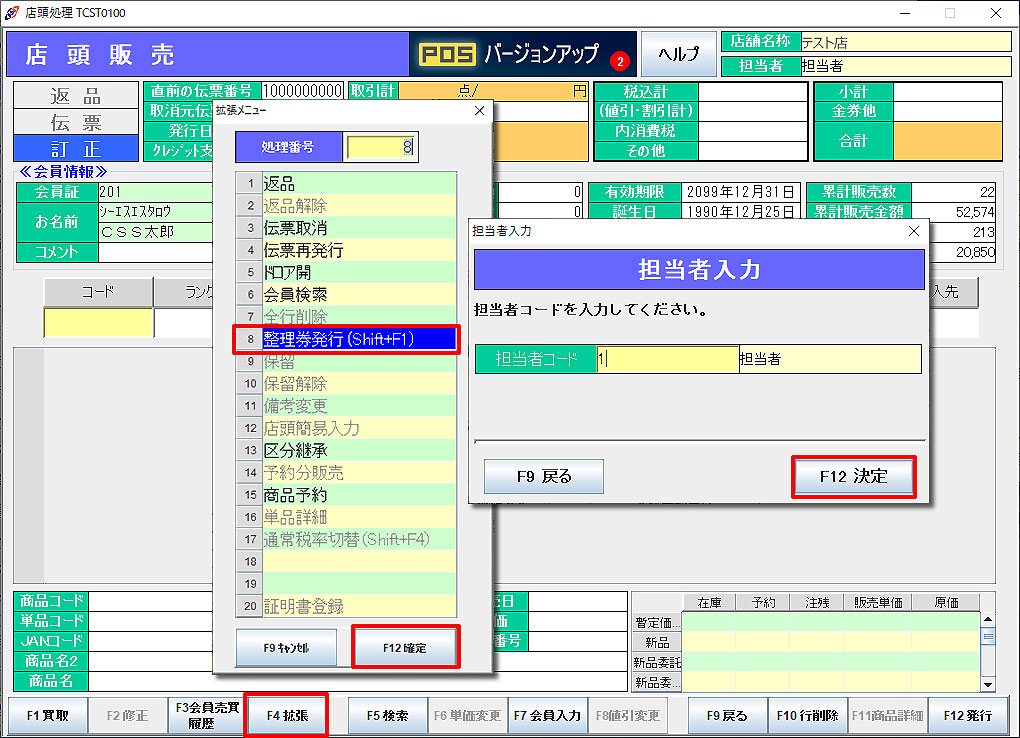Click the 担当者コード input field
The image size is (1020, 738).
click(667, 359)
